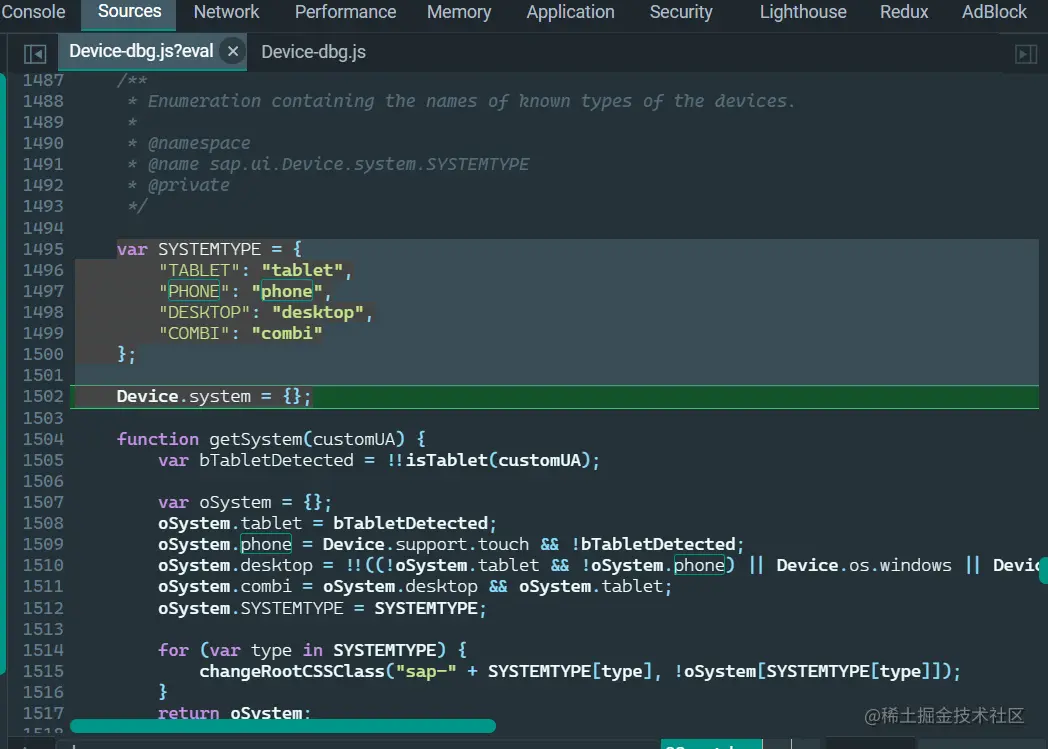
Task: Click the "desktop" string on line 1498
Action: coord(317,312)
